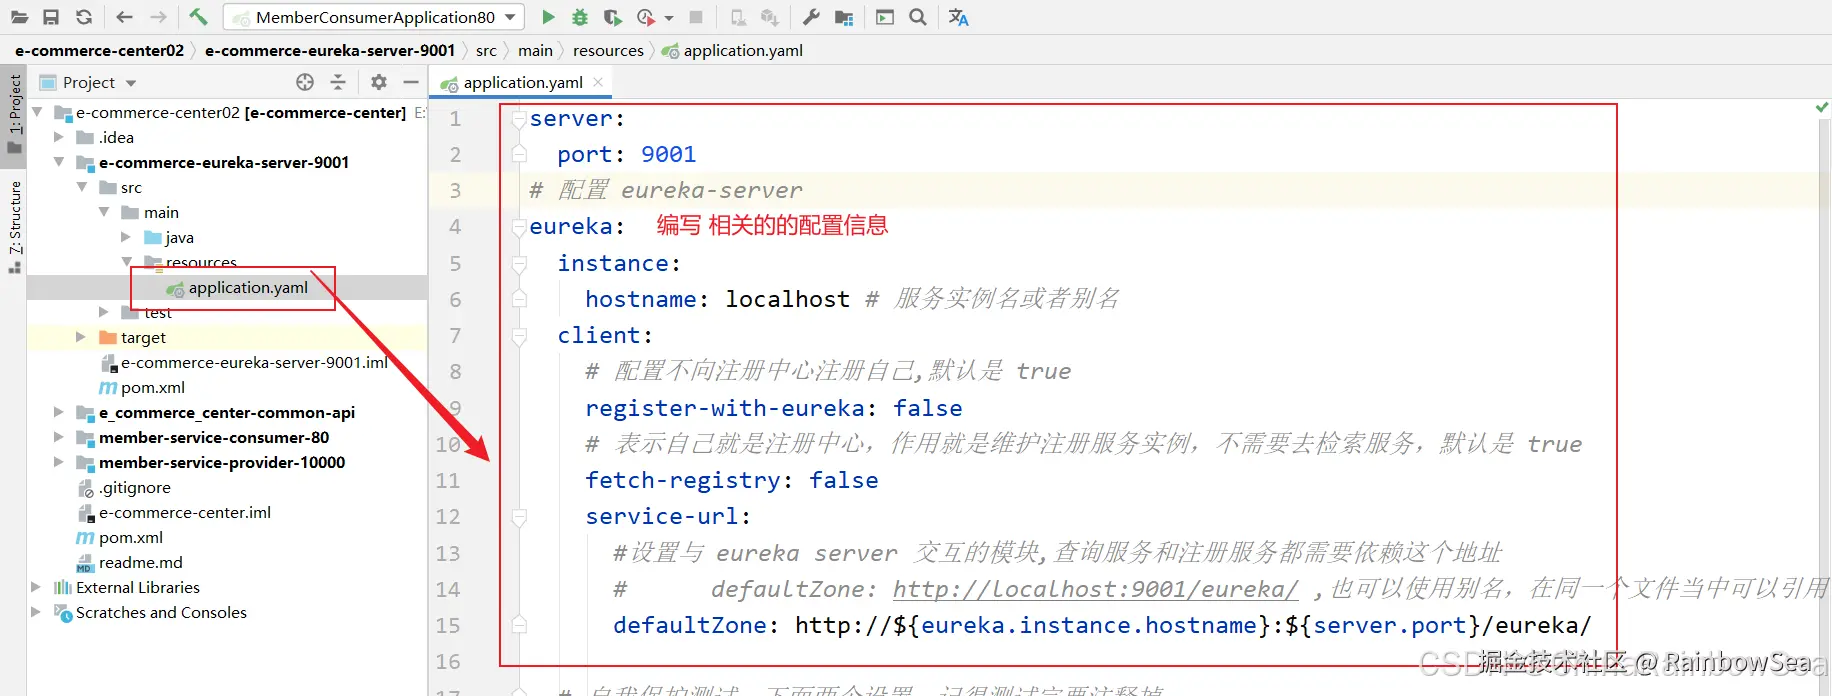
Task: Expand the member-service-consumer-80 module
Action: tap(59, 437)
